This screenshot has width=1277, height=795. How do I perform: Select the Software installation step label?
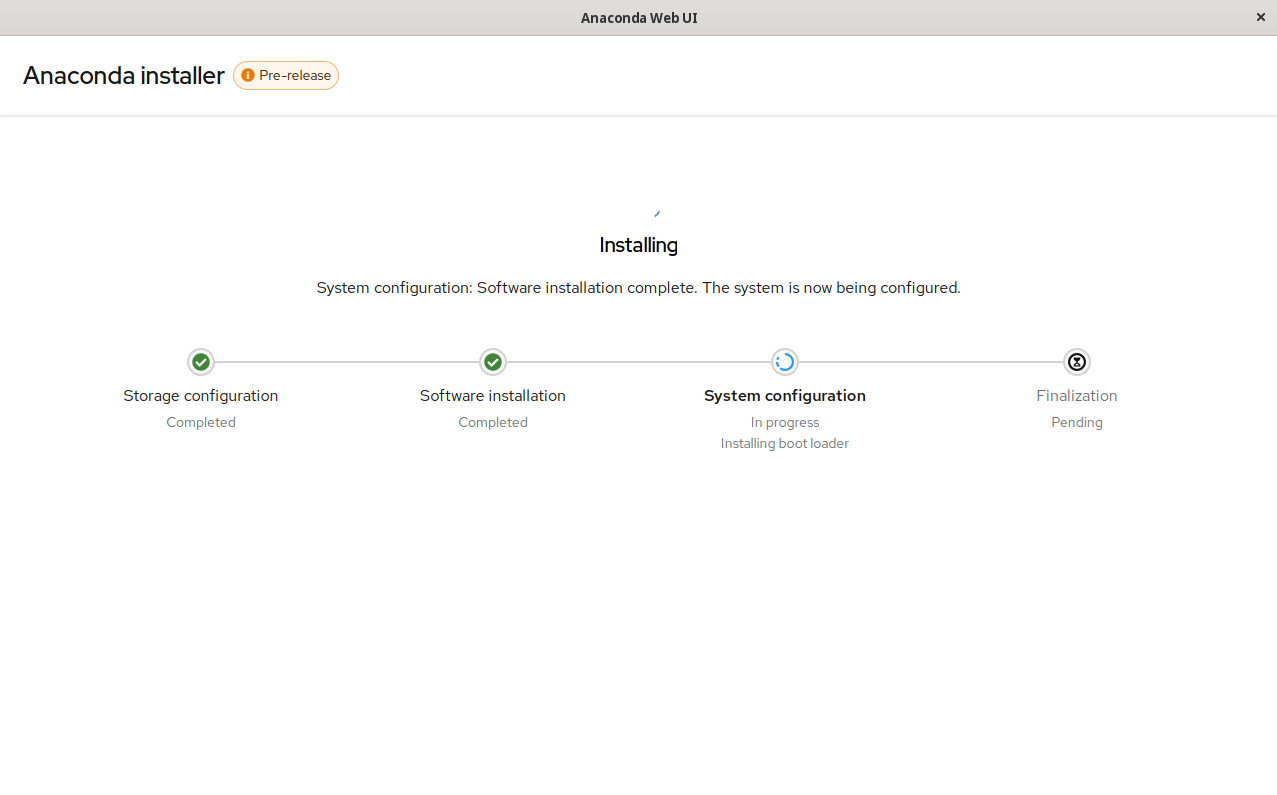tap(493, 396)
